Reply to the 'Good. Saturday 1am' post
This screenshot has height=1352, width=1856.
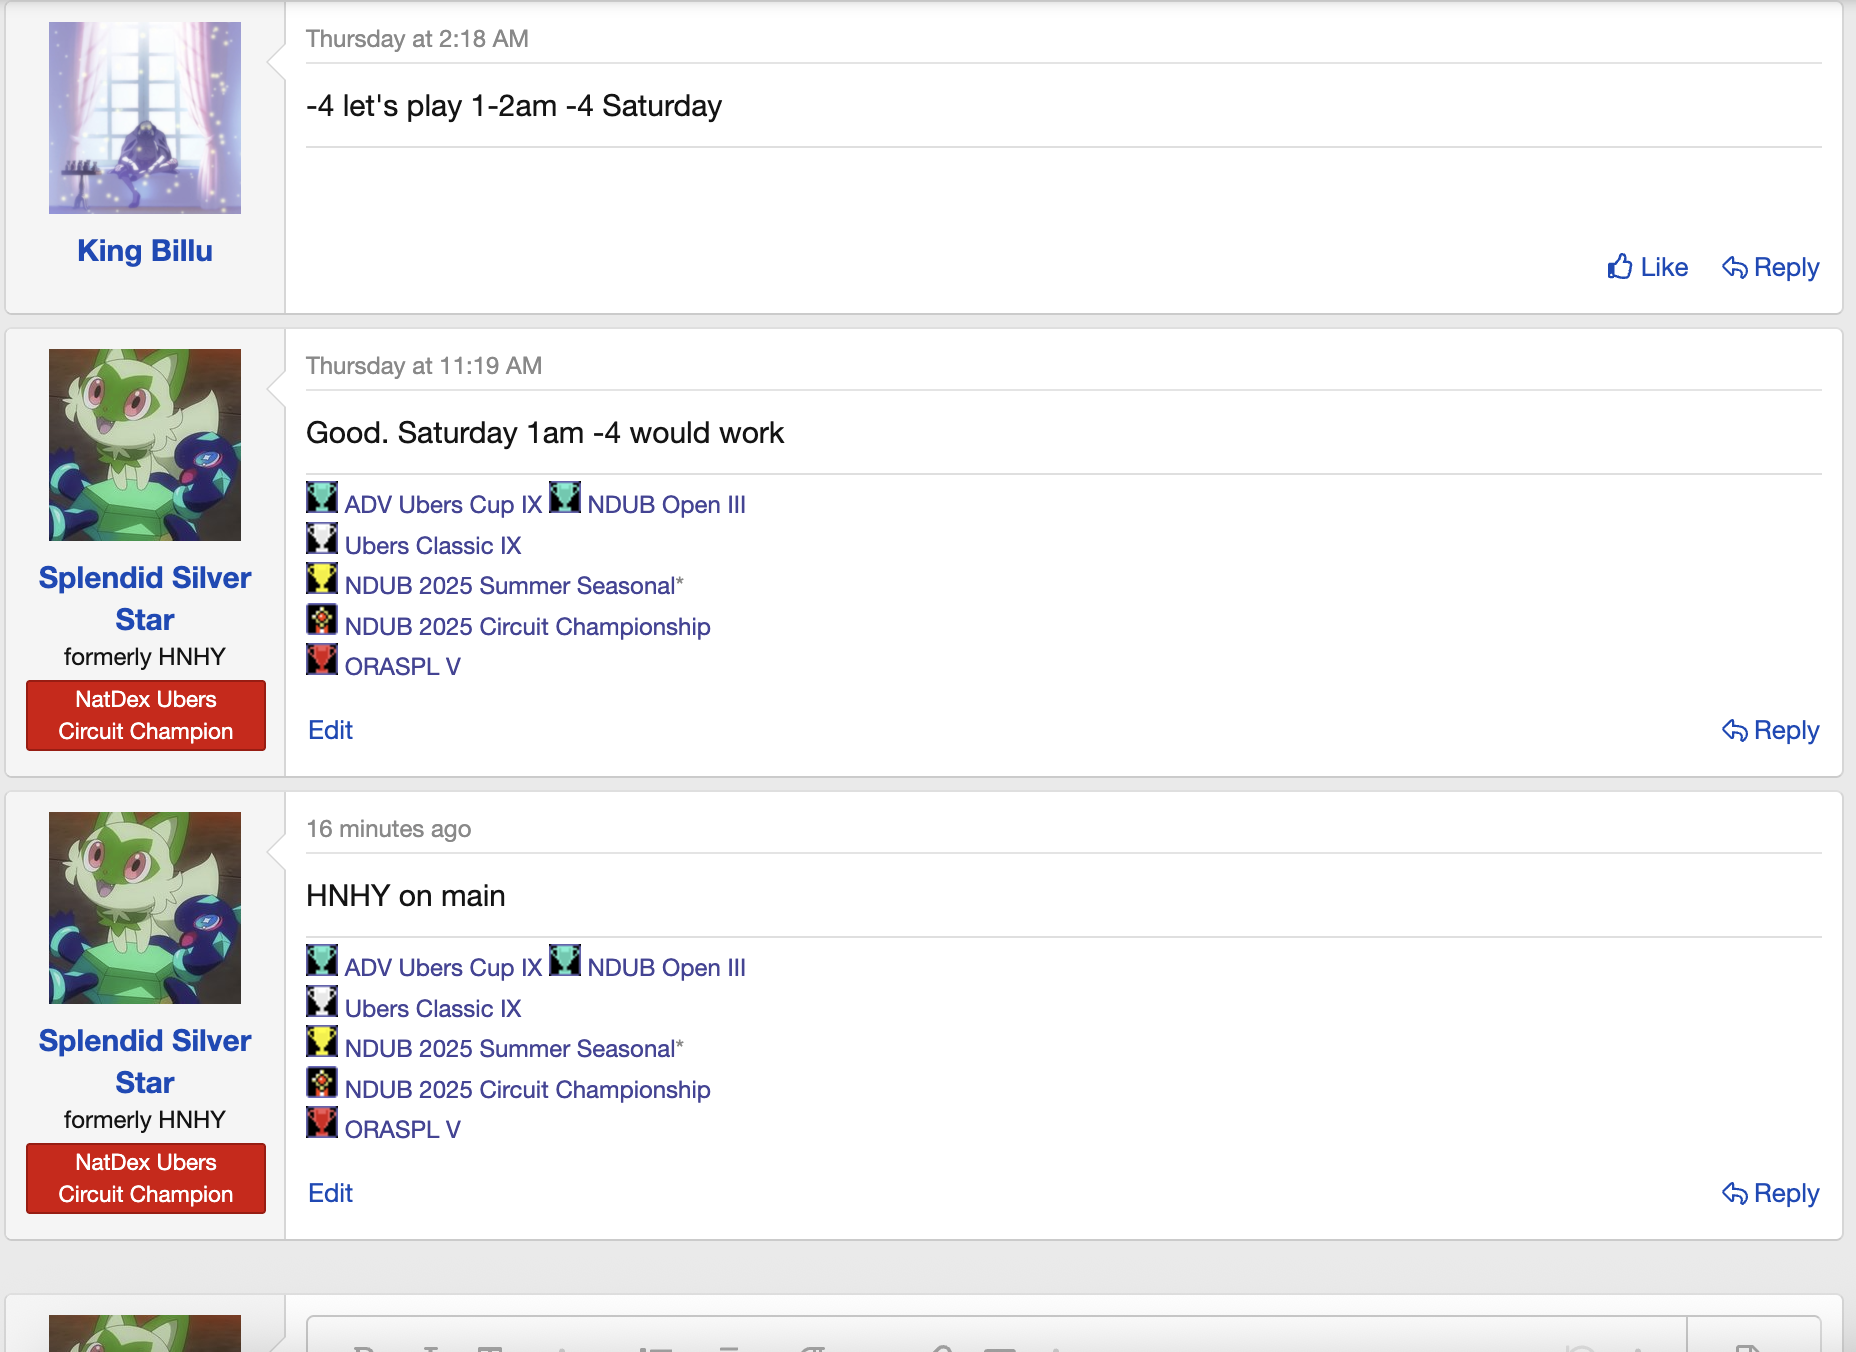1770,730
